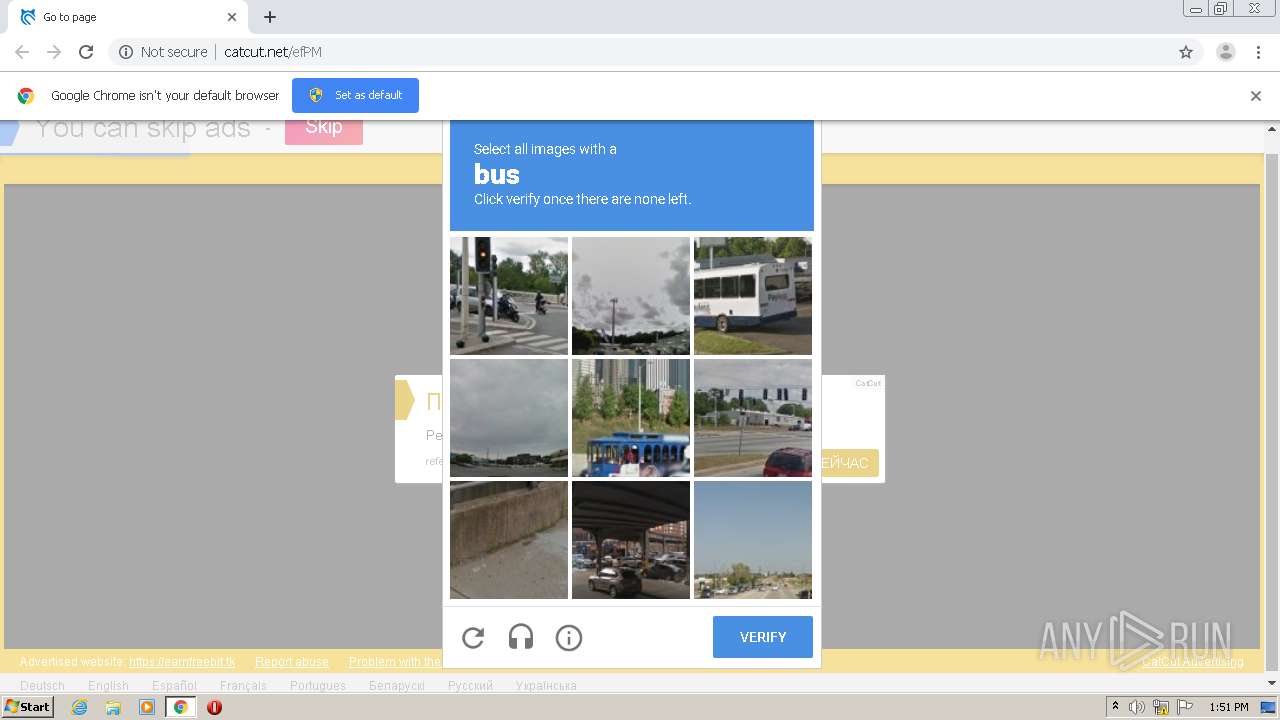Viewport: 1280px width, 720px height.
Task: Select captcha tile with distant road and sky
Action: pos(753,540)
